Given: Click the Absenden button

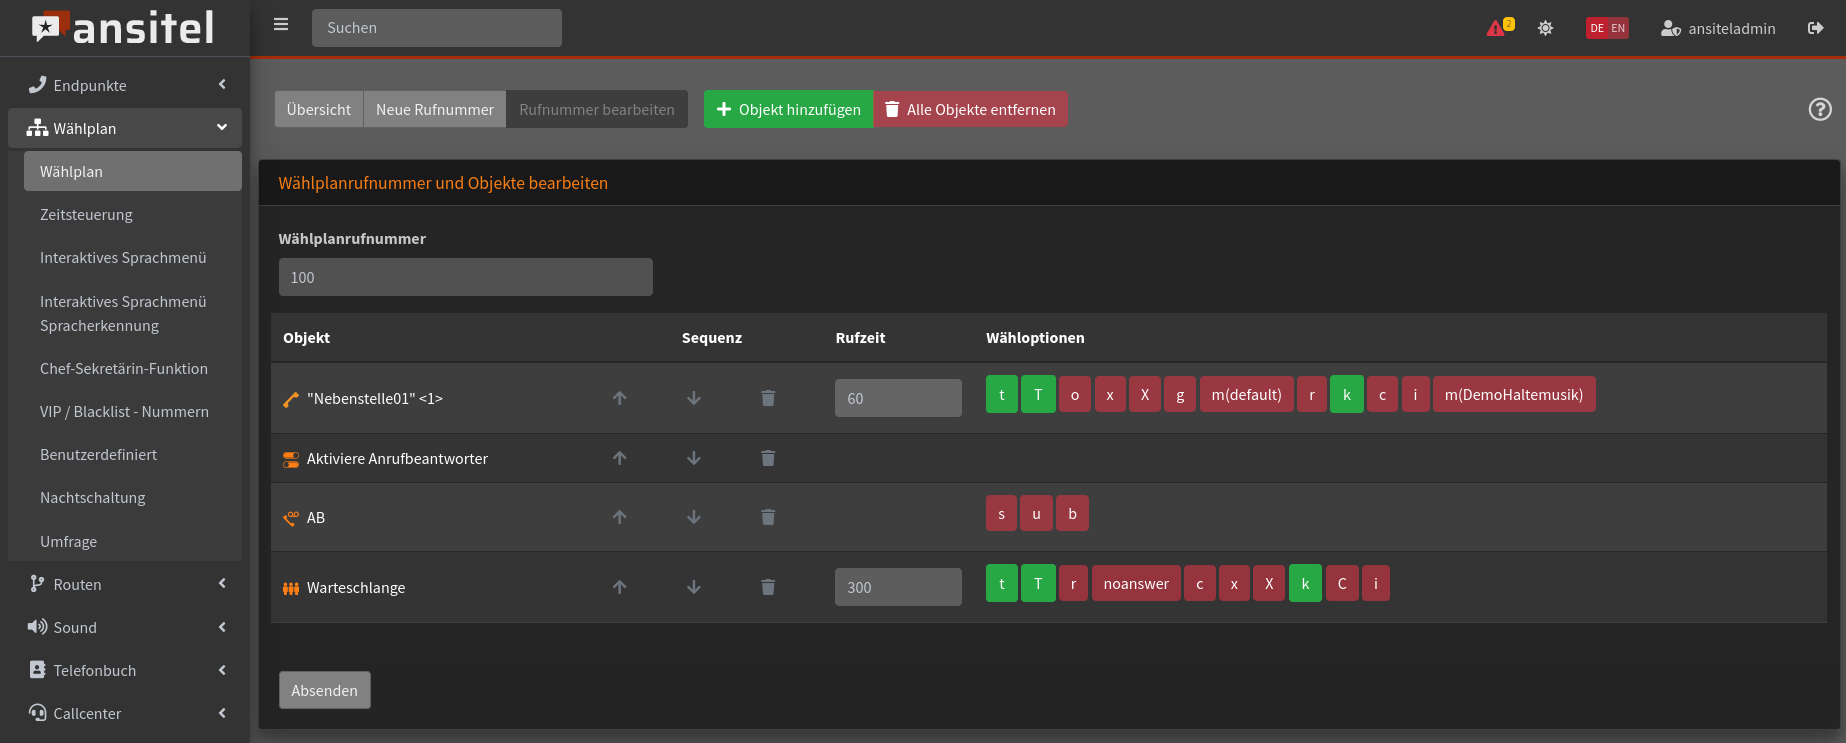Looking at the screenshot, I should point(324,690).
